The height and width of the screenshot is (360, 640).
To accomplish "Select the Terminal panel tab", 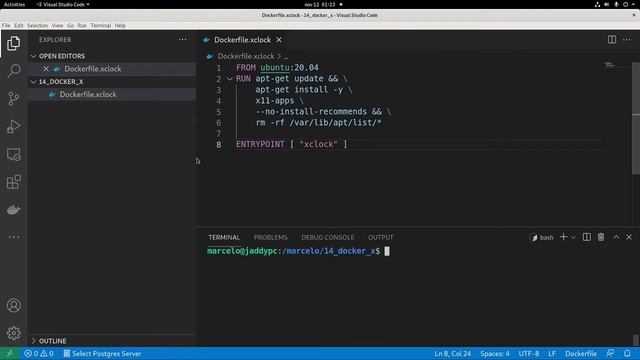I will 224,237.
